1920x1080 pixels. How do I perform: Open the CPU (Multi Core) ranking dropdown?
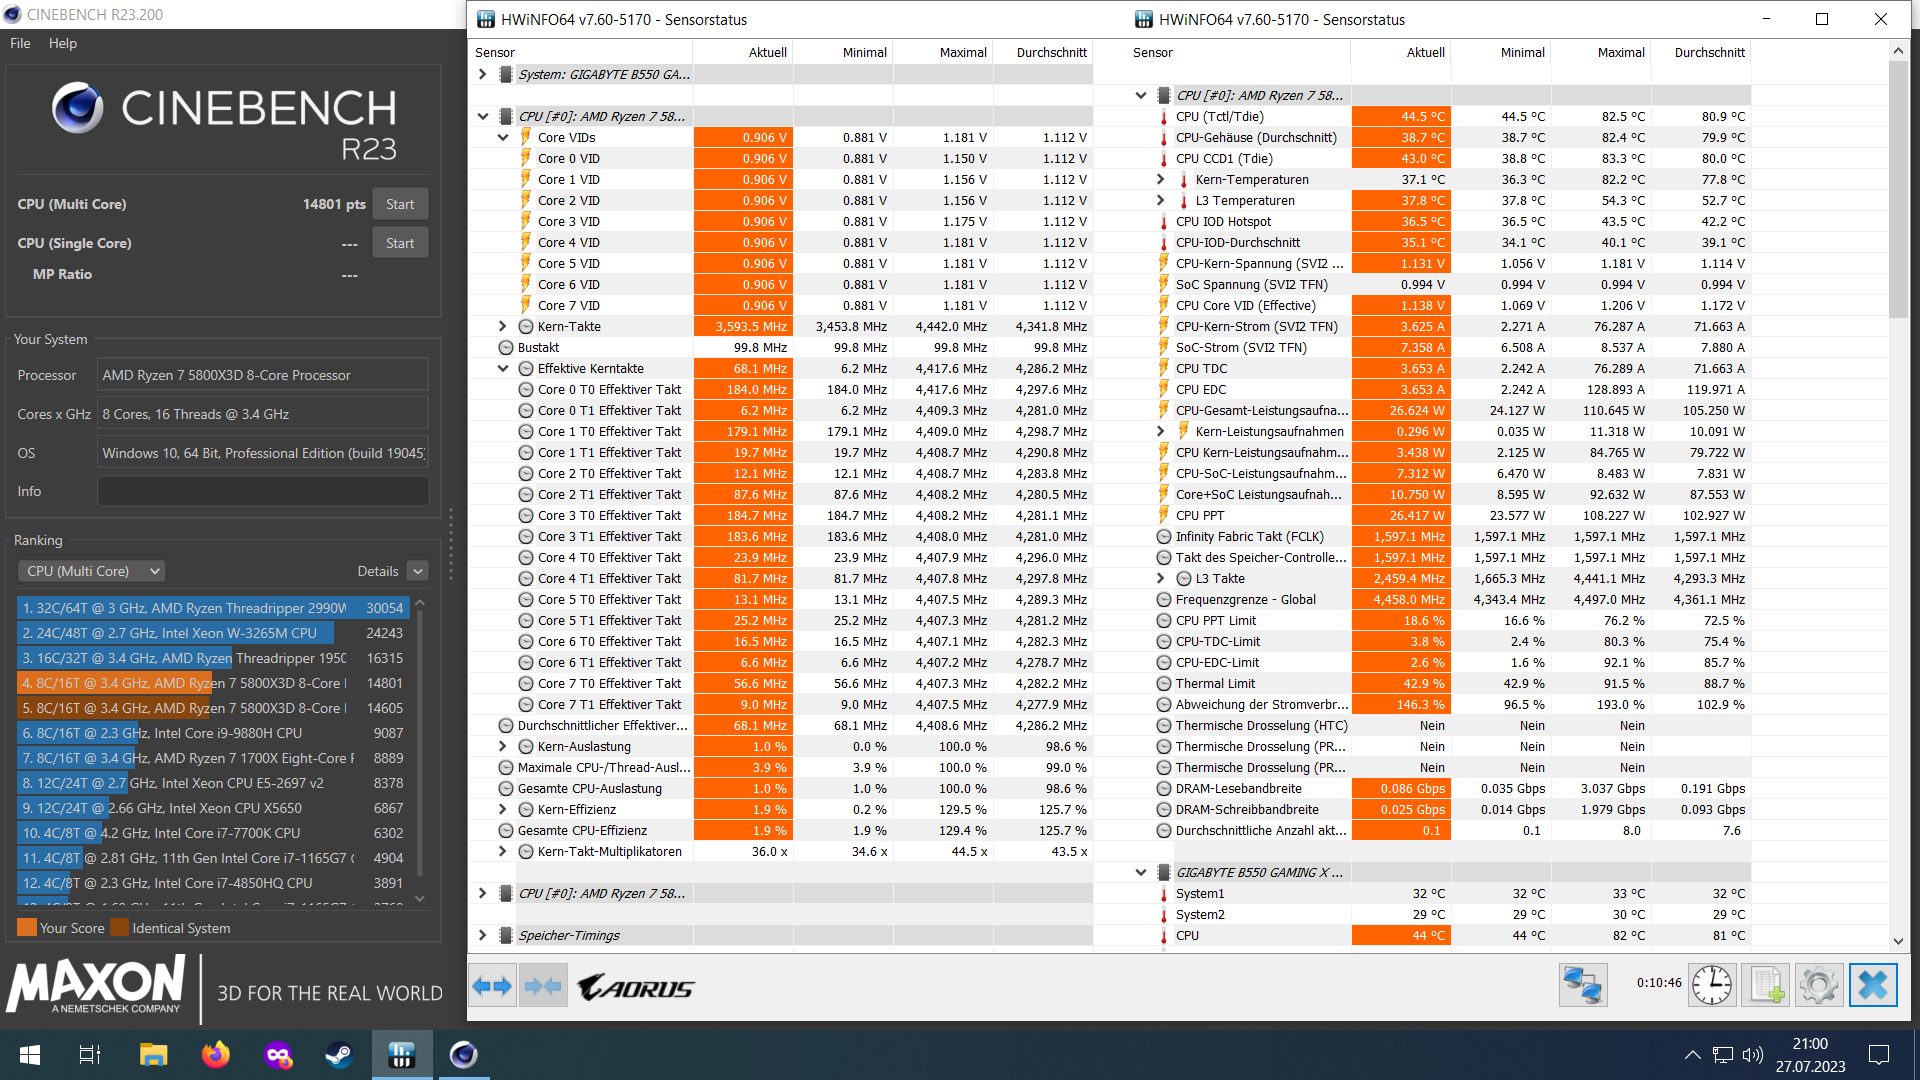click(x=92, y=571)
